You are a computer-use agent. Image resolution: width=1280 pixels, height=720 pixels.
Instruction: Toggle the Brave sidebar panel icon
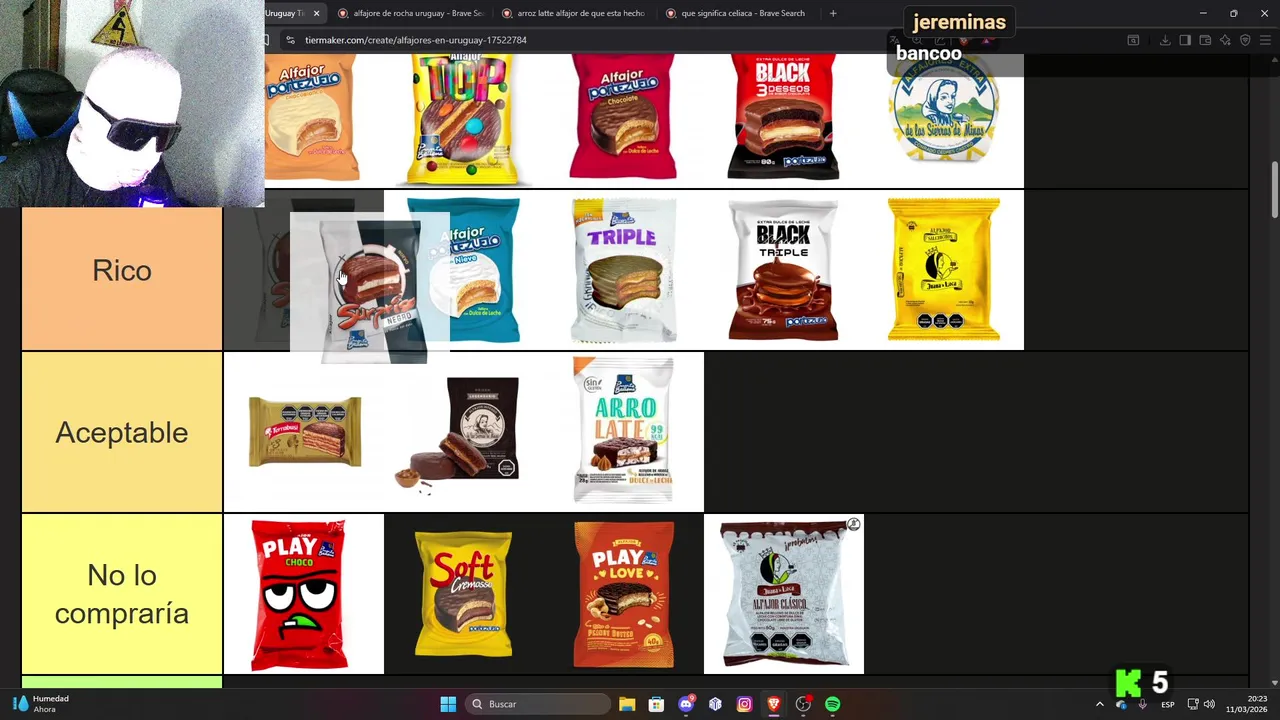click(x=1185, y=40)
